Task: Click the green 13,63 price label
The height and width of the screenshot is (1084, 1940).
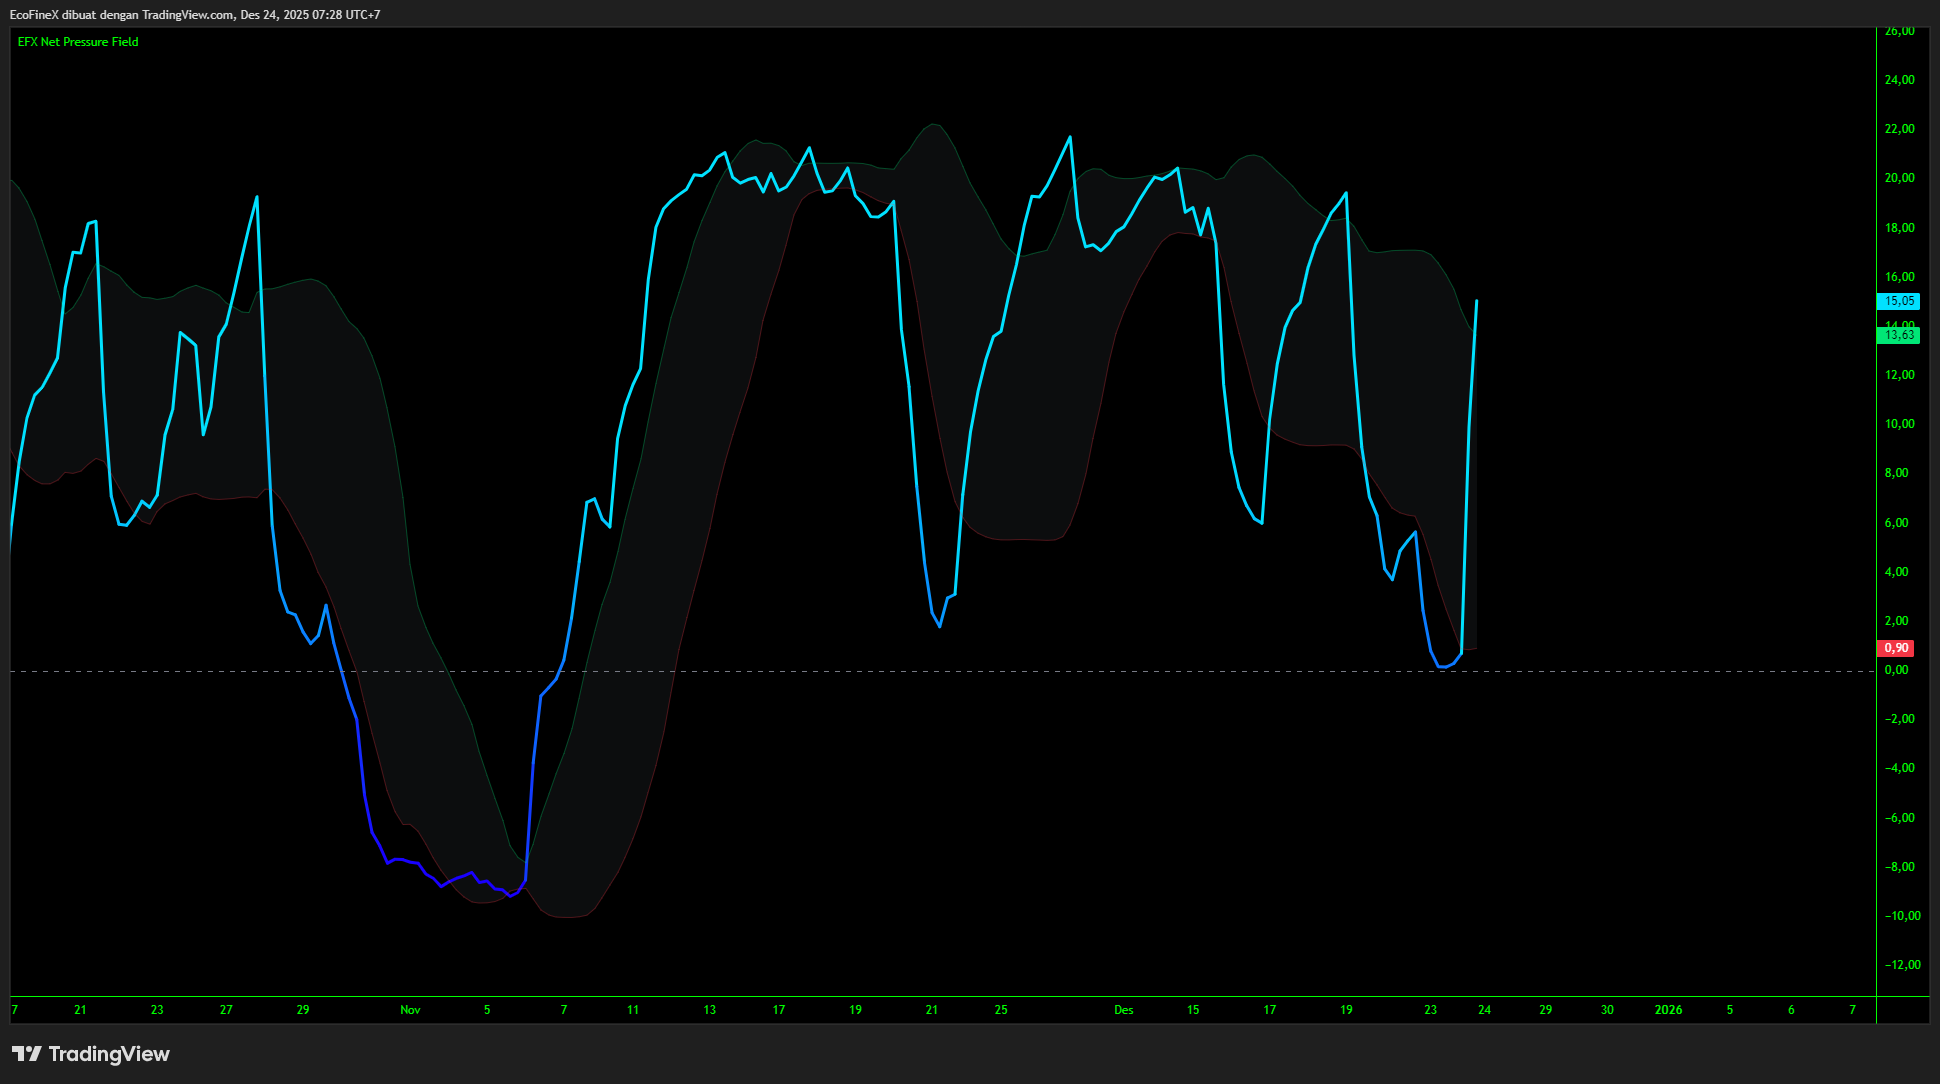Action: 1898,335
